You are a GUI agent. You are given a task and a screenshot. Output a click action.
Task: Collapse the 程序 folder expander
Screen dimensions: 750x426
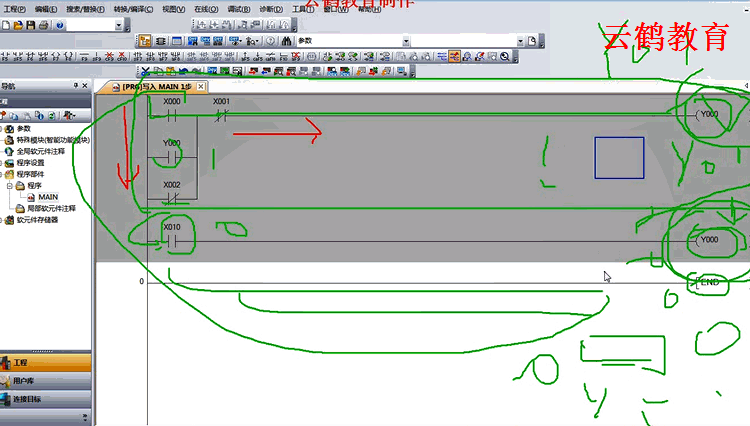[10, 186]
